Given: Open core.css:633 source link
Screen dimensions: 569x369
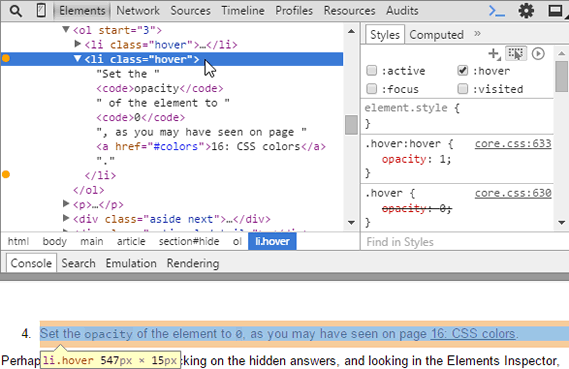Looking at the screenshot, I should pyautogui.click(x=513, y=144).
